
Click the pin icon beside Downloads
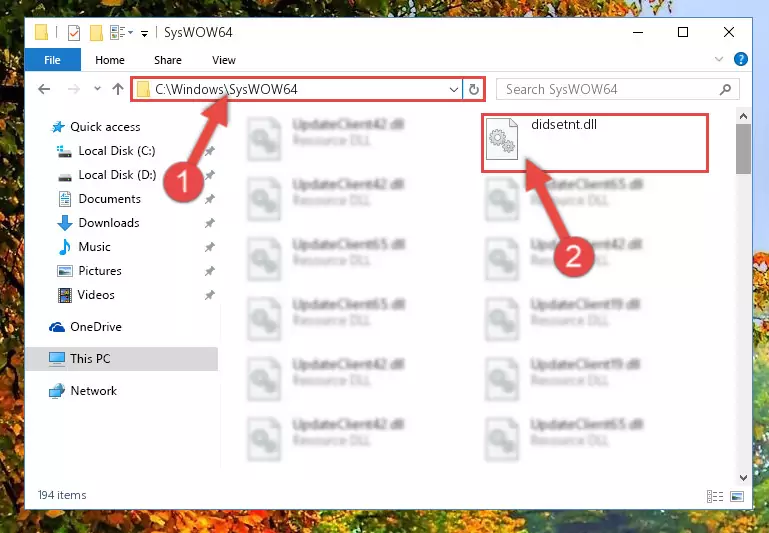pos(209,223)
